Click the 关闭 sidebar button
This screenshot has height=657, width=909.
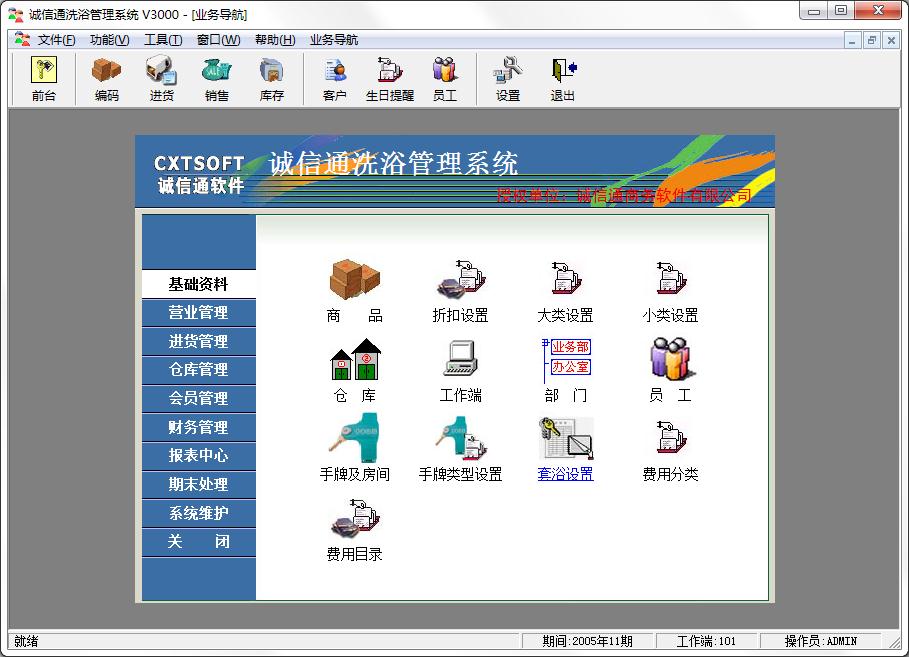(x=198, y=542)
